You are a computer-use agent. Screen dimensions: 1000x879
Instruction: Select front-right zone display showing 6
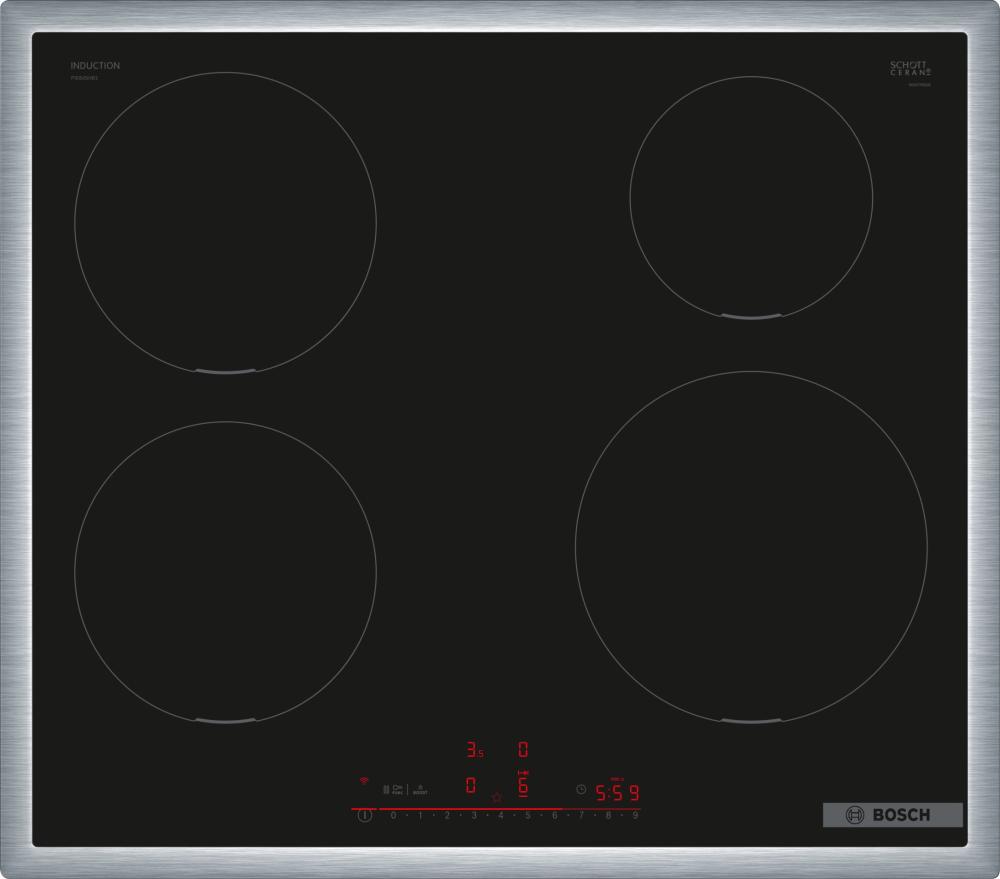tap(522, 785)
